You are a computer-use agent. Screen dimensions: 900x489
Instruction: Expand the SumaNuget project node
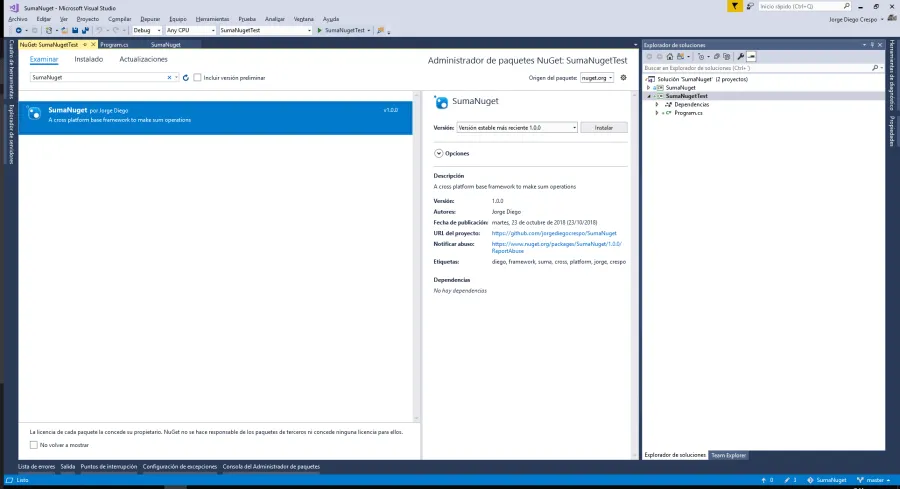click(x=649, y=88)
